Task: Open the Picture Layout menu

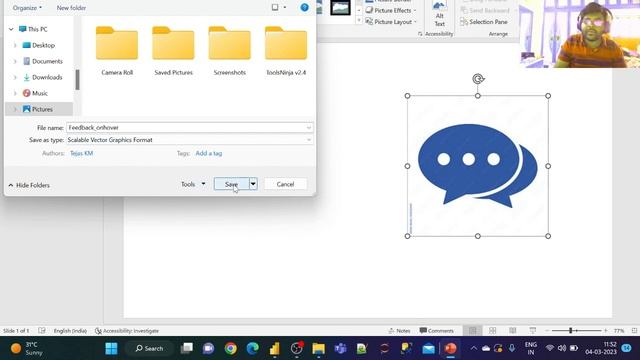Action: tap(391, 22)
